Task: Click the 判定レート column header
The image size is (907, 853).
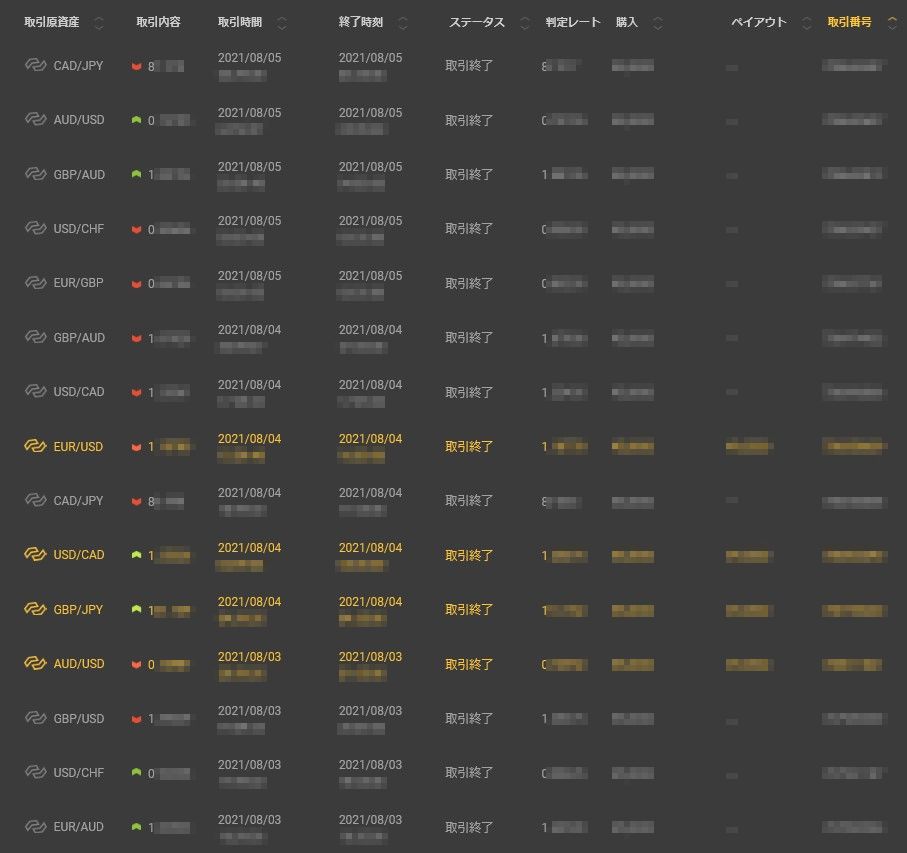Action: (x=573, y=22)
